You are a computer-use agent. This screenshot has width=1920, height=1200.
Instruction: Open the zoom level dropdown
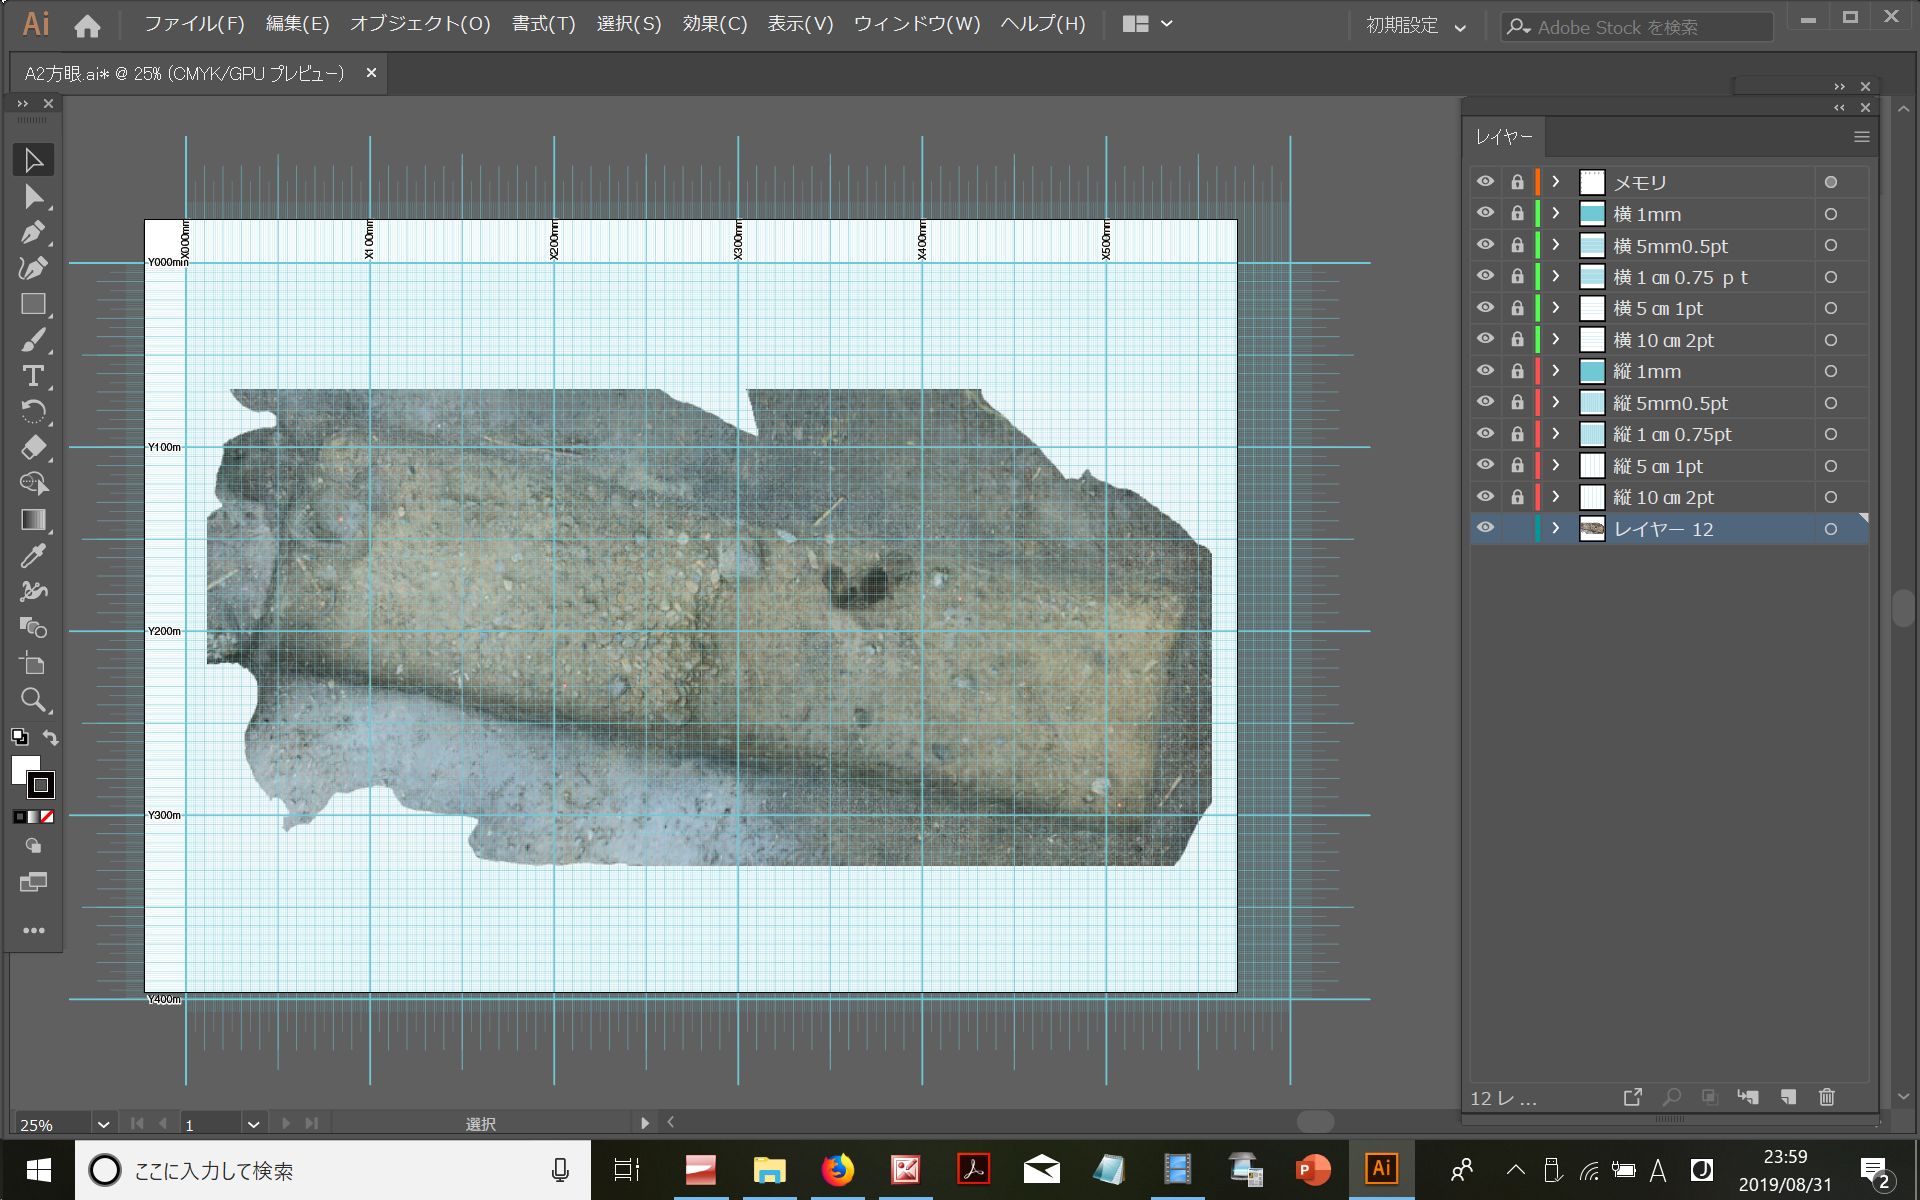(x=103, y=1124)
